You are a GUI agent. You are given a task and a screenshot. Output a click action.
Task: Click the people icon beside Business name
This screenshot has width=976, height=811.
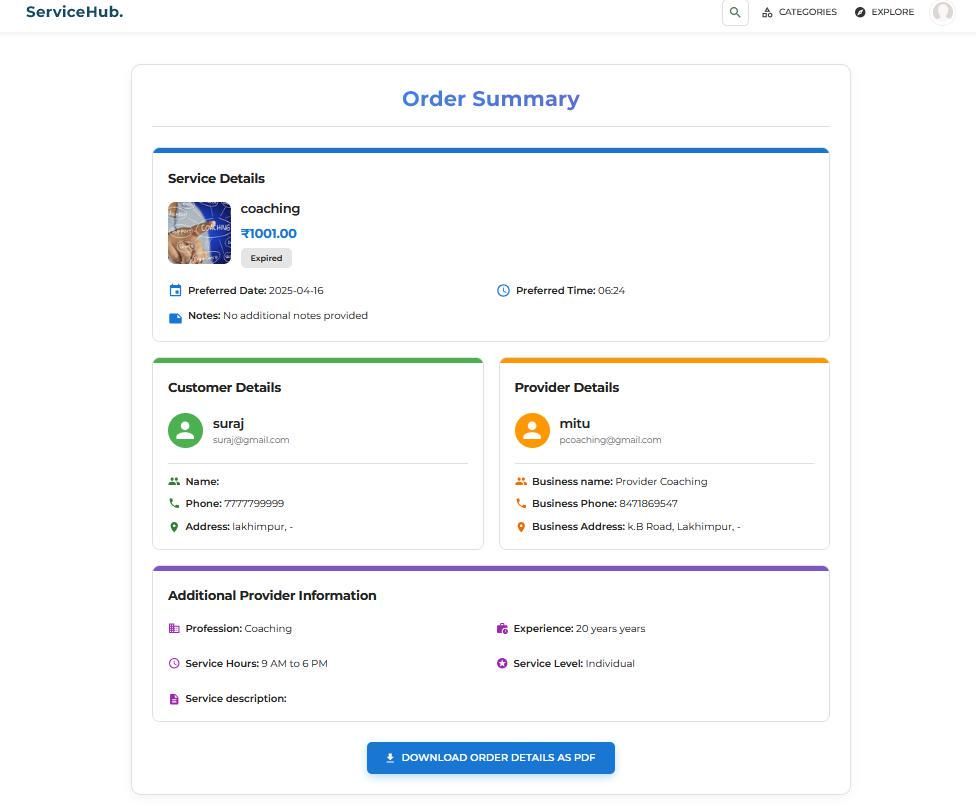point(521,481)
